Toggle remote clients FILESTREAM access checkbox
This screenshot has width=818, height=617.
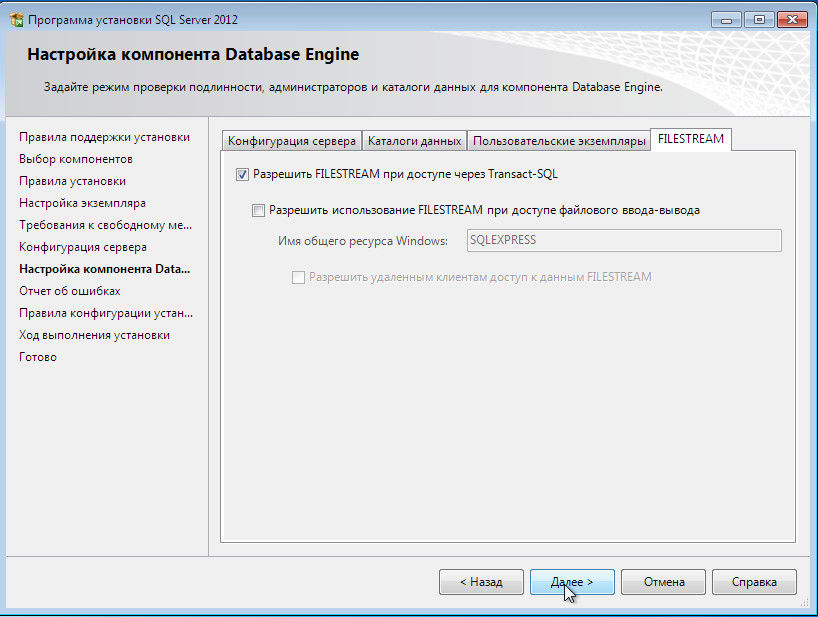click(298, 277)
